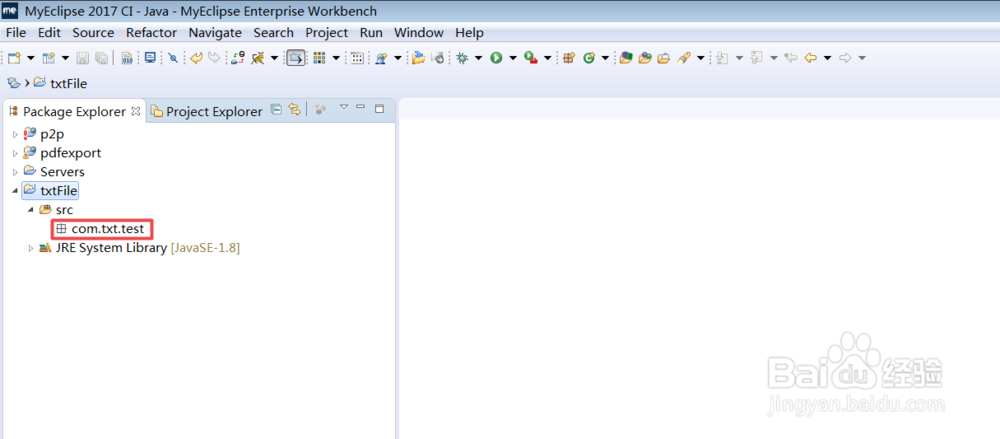Click the new web service globe icon

[x=381, y=58]
